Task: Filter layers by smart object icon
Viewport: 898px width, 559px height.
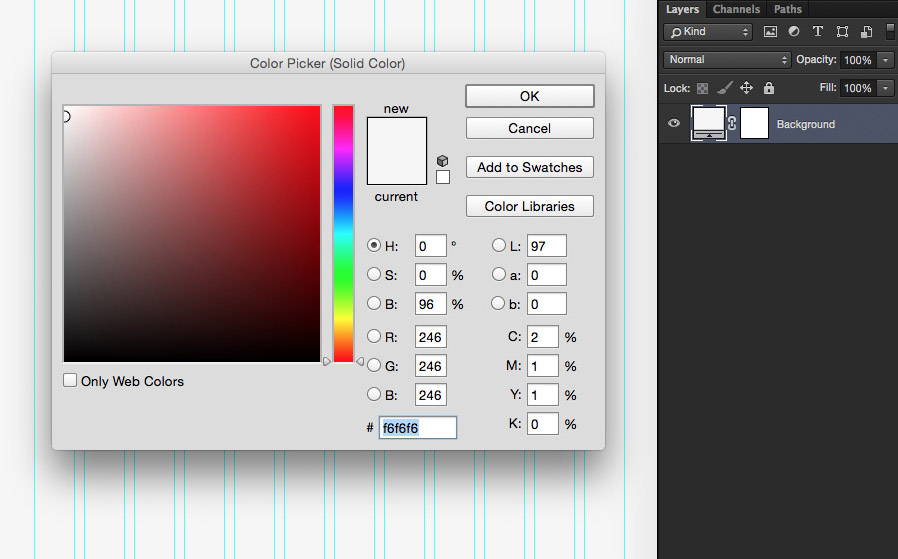Action: [x=867, y=32]
